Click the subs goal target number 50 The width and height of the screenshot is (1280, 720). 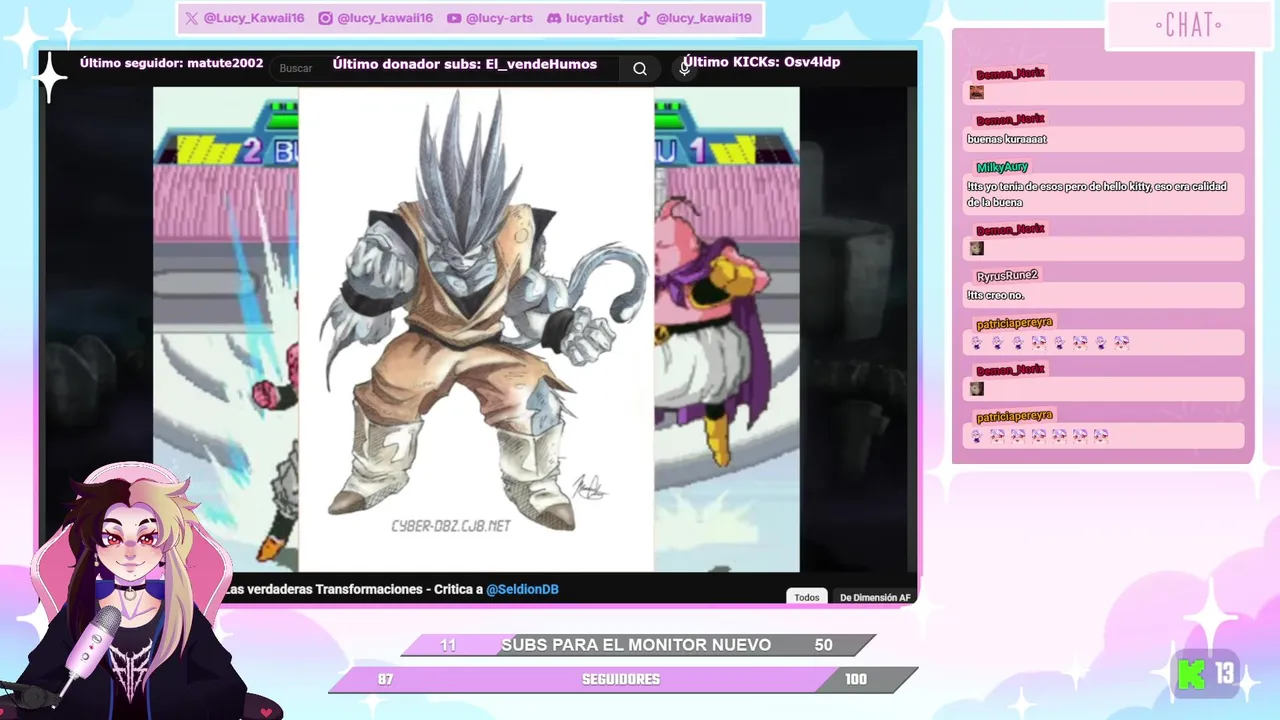tap(823, 645)
